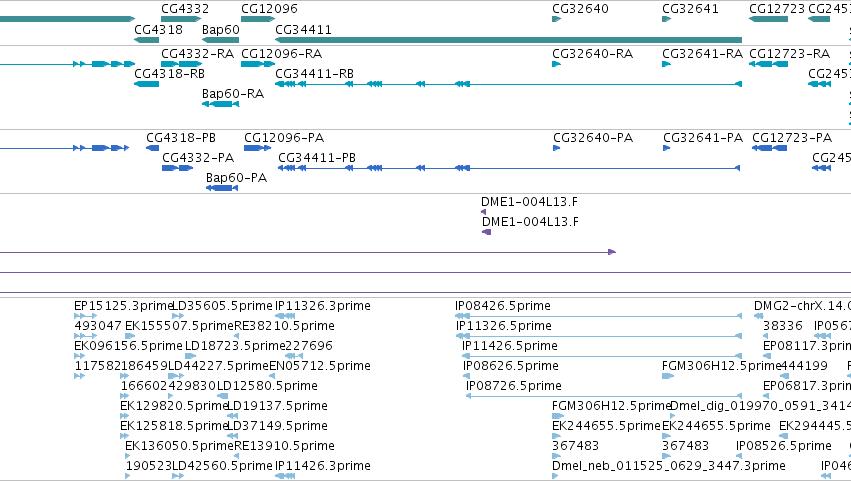Viewport: 851px width, 481px height.
Task: Click the 227696 feature label
Action: [309, 346]
